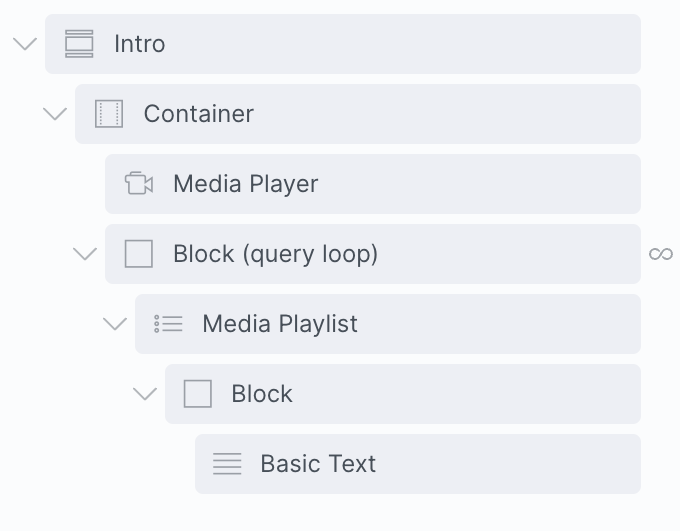
Task: Click the camera icon beside Media Player
Action: [x=139, y=184]
